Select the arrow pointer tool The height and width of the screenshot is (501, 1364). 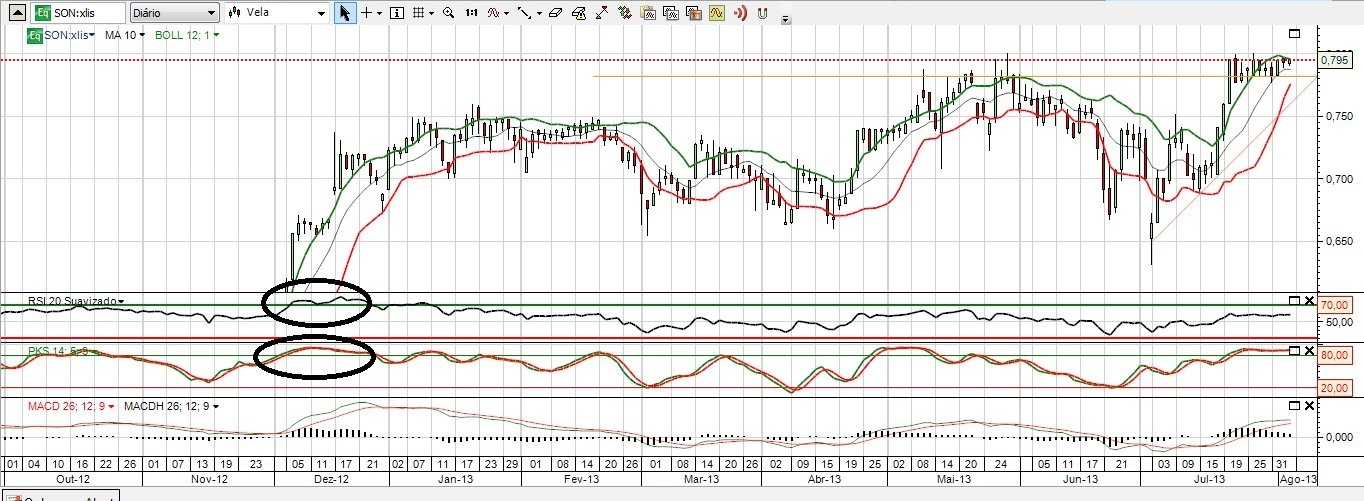point(344,13)
